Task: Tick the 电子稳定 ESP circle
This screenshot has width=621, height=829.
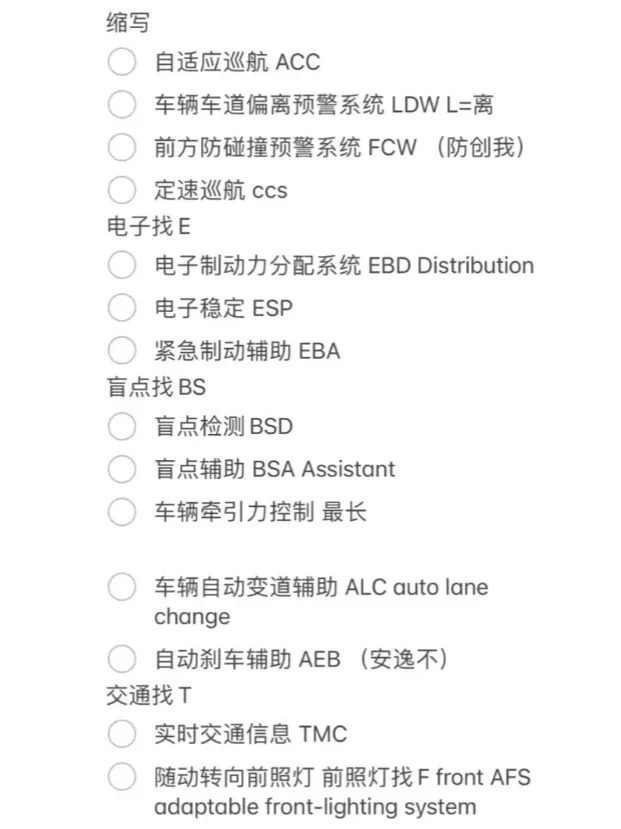Action: pos(121,308)
